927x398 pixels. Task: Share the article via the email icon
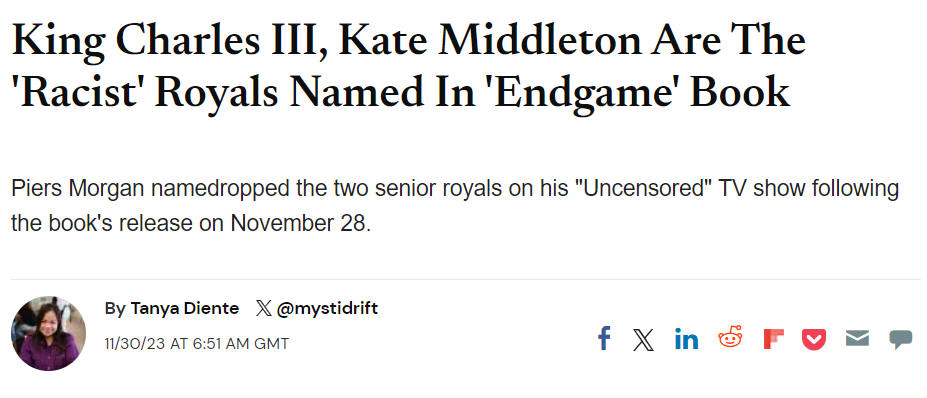(857, 338)
